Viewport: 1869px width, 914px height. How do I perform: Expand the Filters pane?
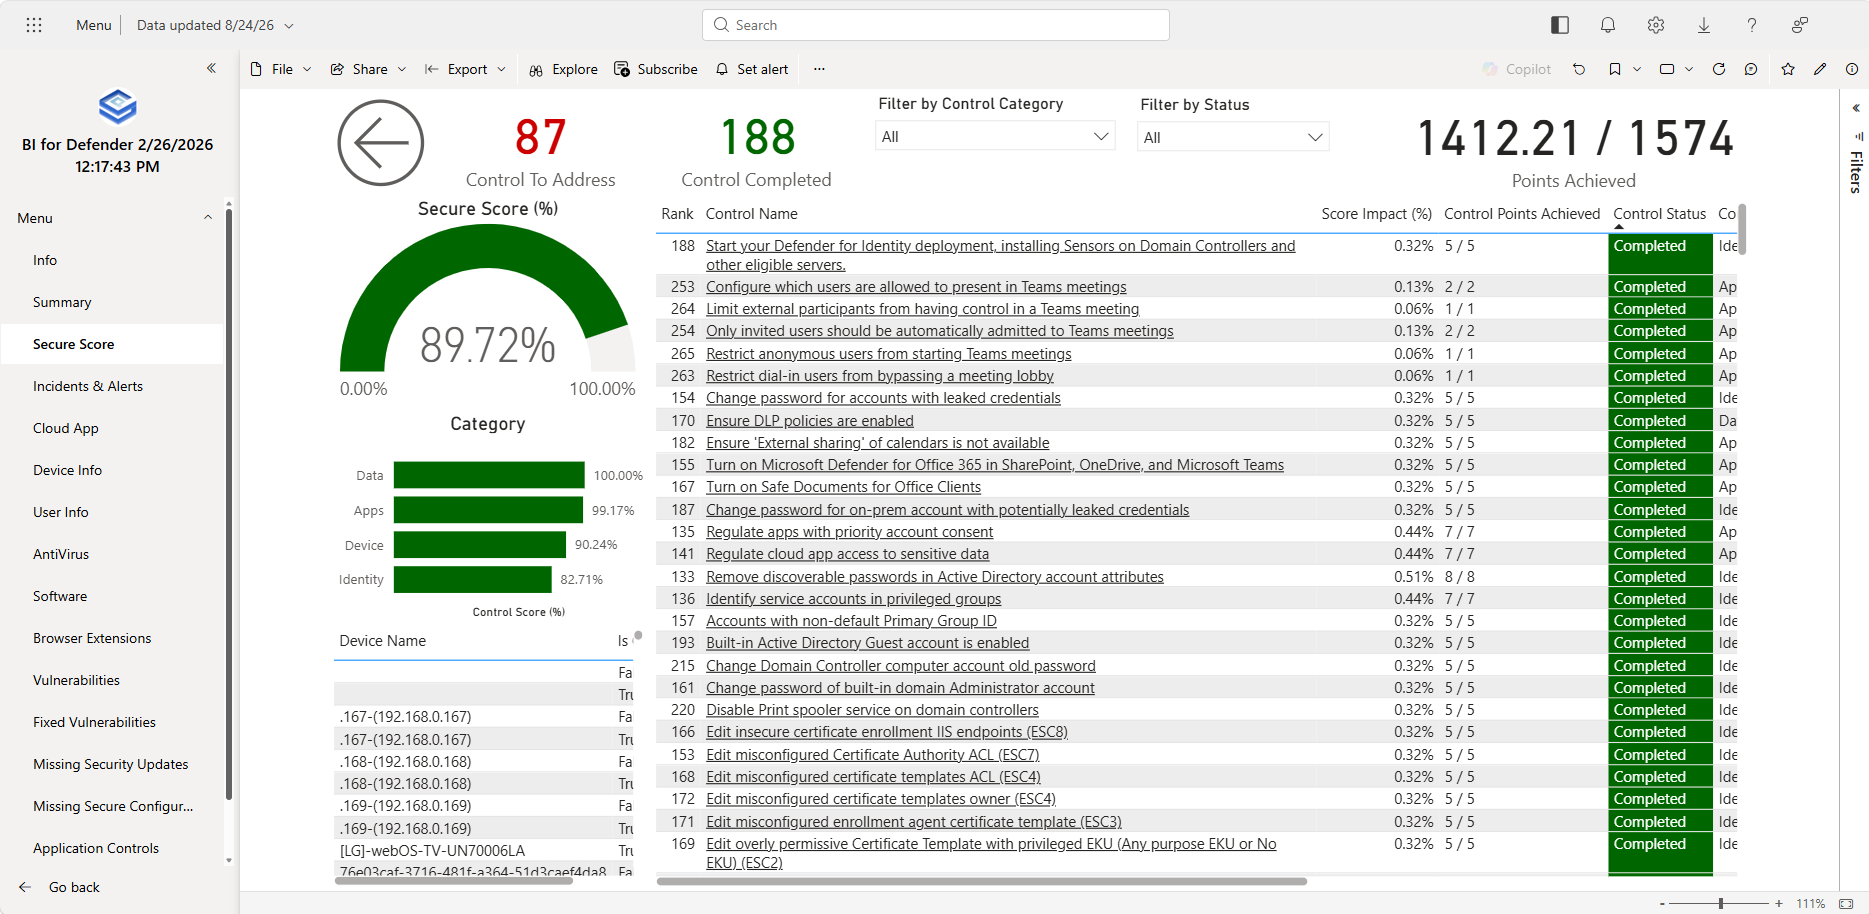1856,108
